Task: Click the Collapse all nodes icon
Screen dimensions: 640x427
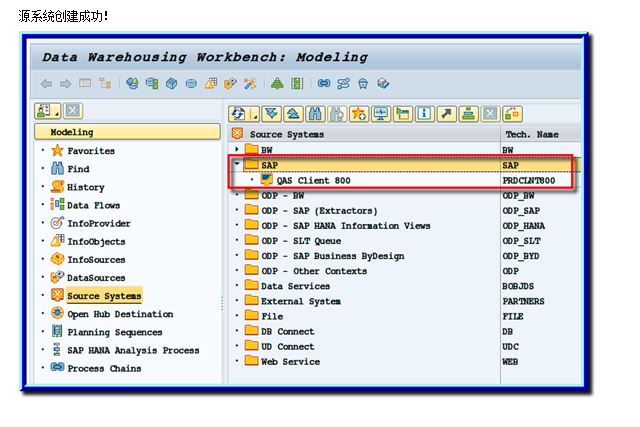Action: coord(293,114)
